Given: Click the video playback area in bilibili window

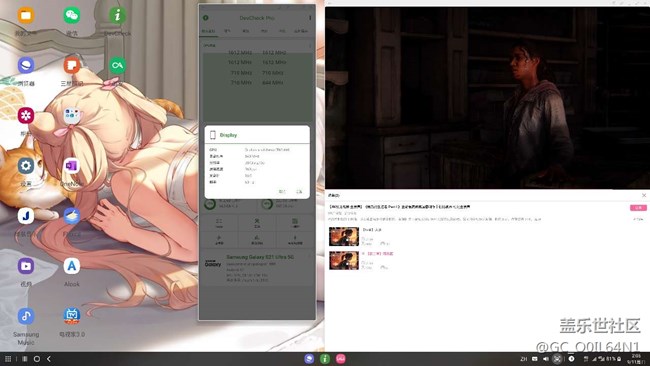Looking at the screenshot, I should click(x=488, y=98).
